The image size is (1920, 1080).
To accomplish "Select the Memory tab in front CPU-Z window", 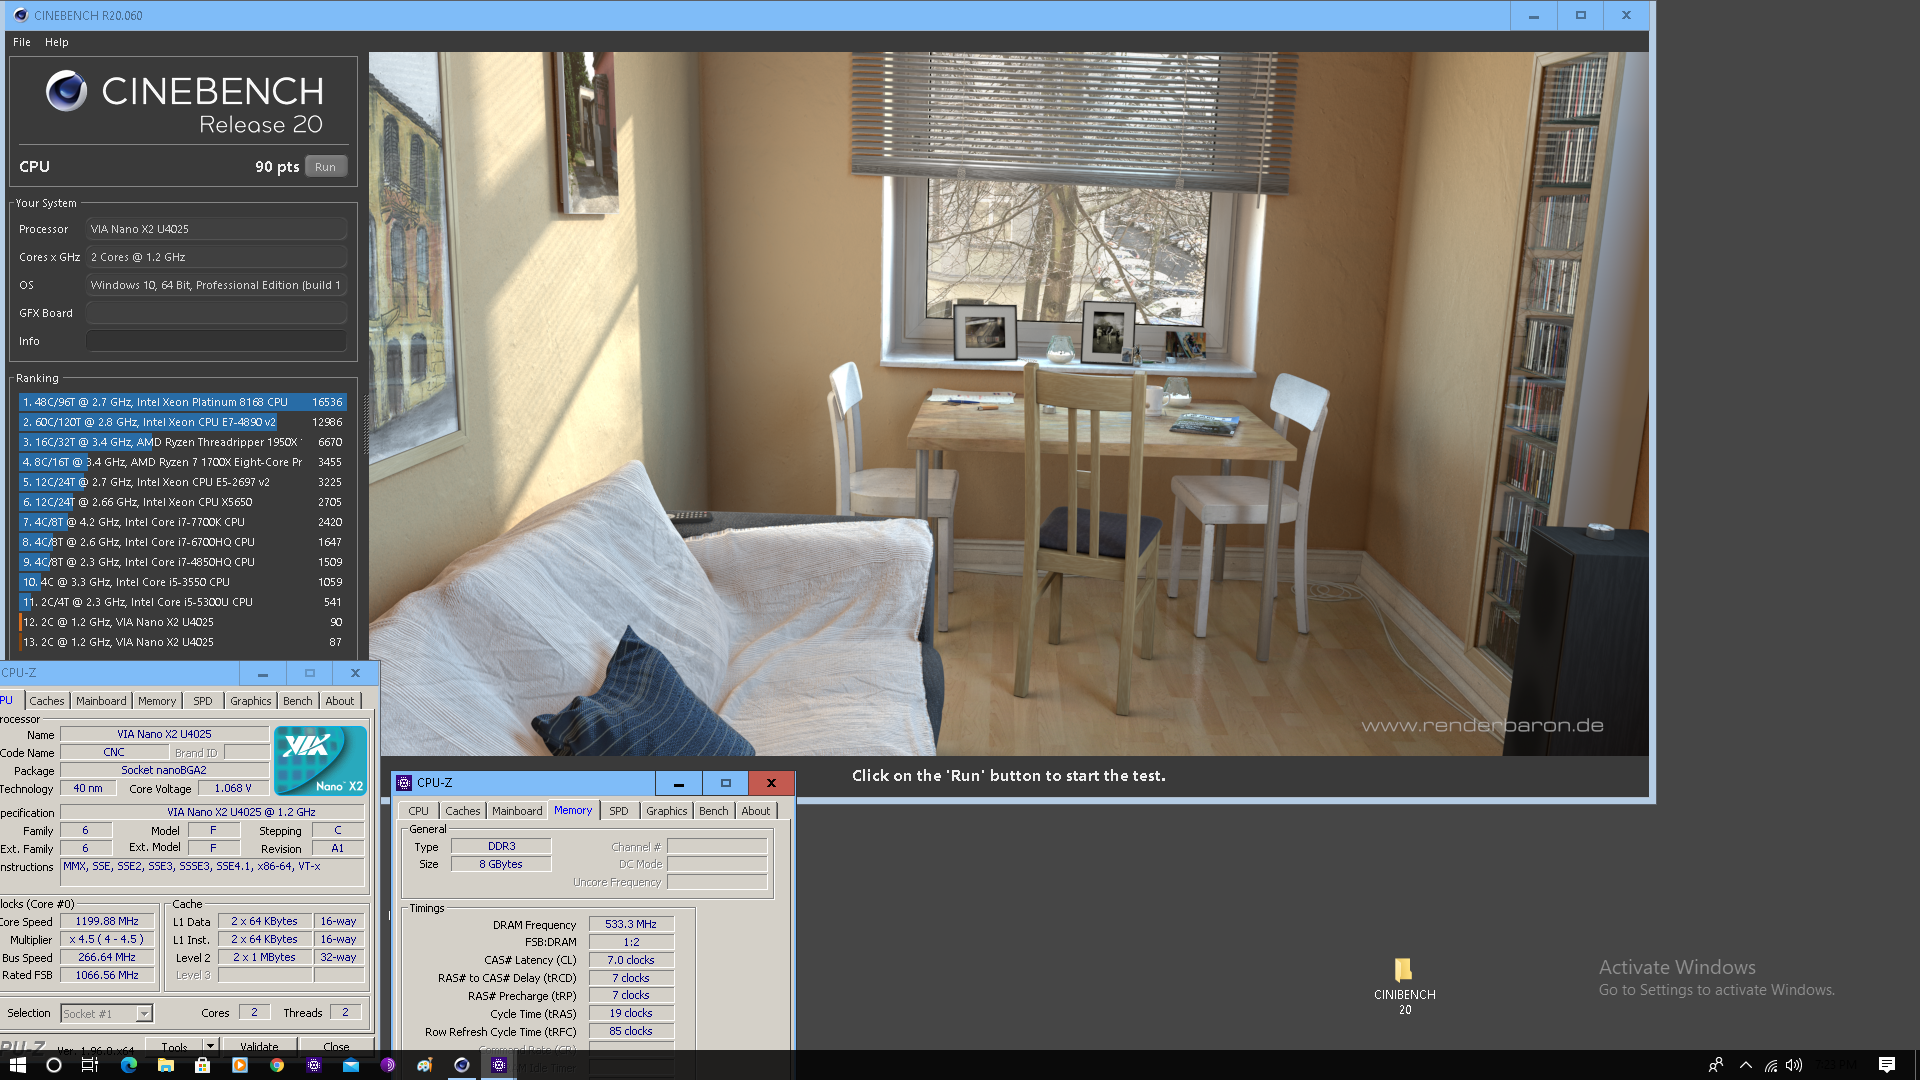I will click(x=573, y=810).
